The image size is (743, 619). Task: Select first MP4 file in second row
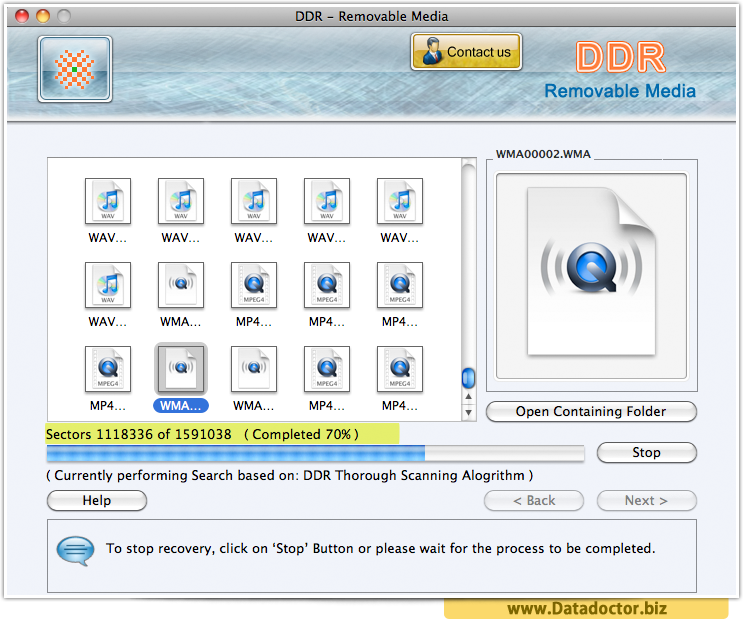(254, 285)
